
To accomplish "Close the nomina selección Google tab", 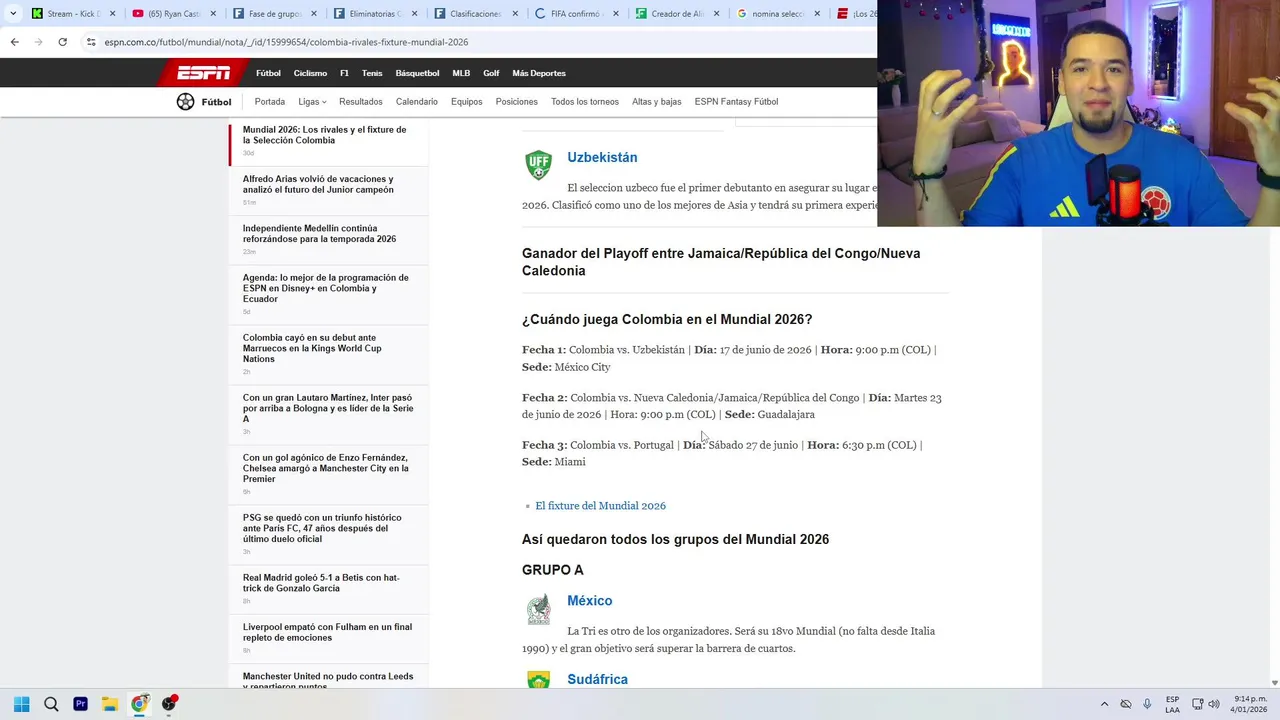I will pyautogui.click(x=817, y=14).
